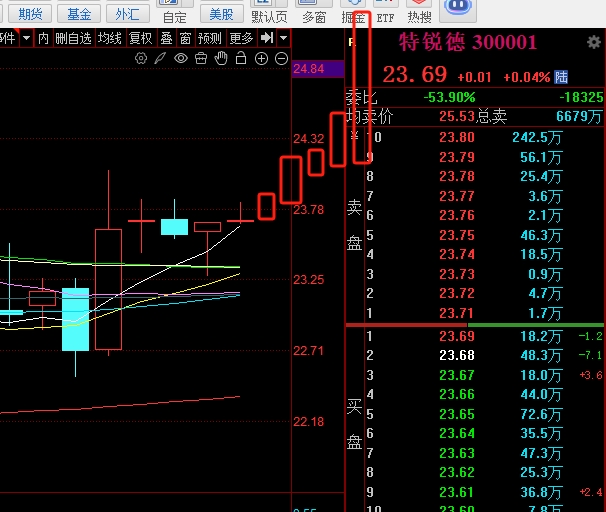Click the large cyan candlestick on chart
Image resolution: width=606 pixels, height=512 pixels.
tap(75, 319)
